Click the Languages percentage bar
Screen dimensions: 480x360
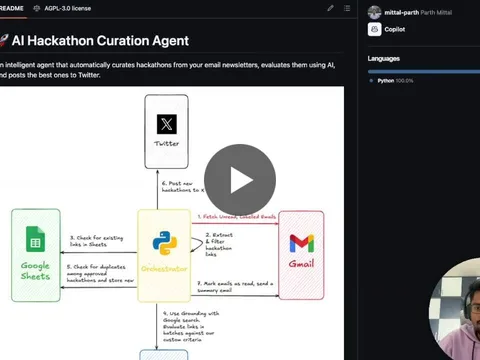click(424, 71)
